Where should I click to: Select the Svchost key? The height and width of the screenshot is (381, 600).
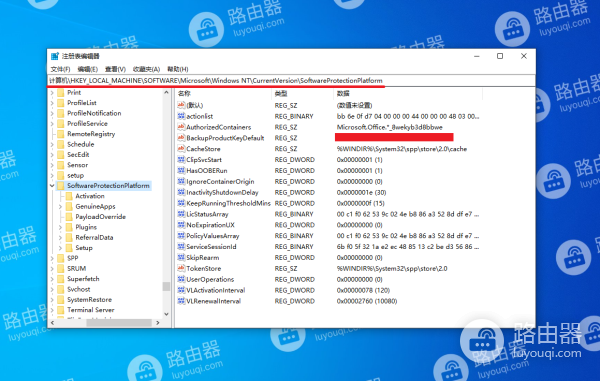point(78,289)
